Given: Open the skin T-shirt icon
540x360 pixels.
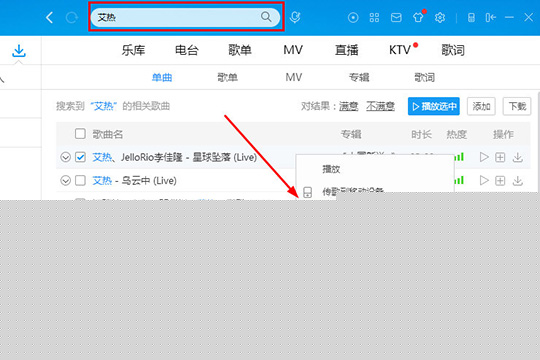Looking at the screenshot, I should [x=418, y=17].
